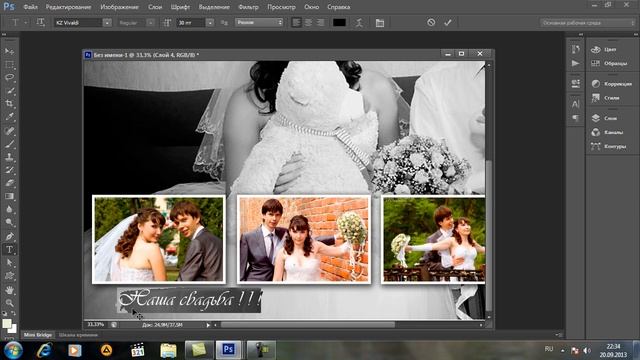
Task: Select the Crop tool
Action: point(9,104)
